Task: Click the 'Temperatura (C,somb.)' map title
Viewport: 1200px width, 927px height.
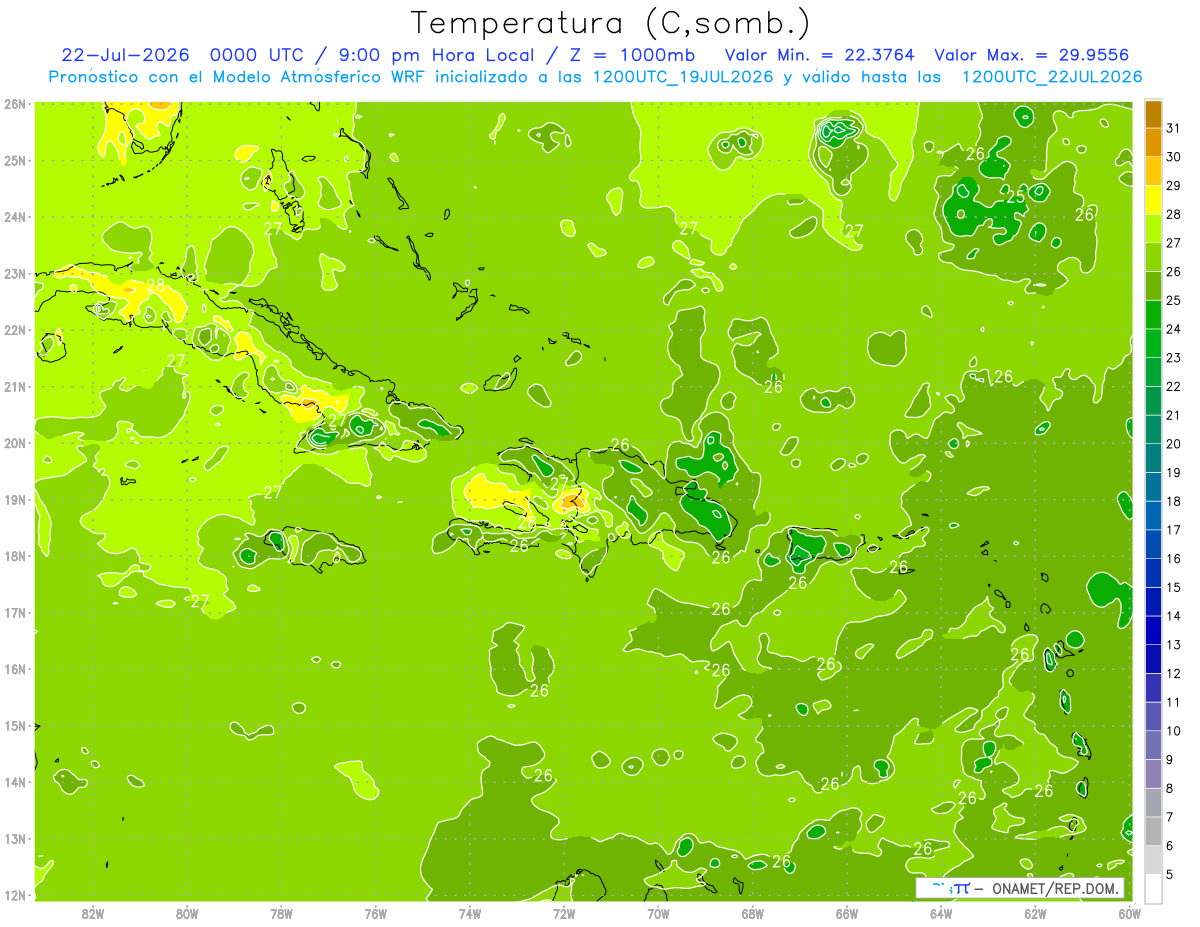Action: (611, 23)
